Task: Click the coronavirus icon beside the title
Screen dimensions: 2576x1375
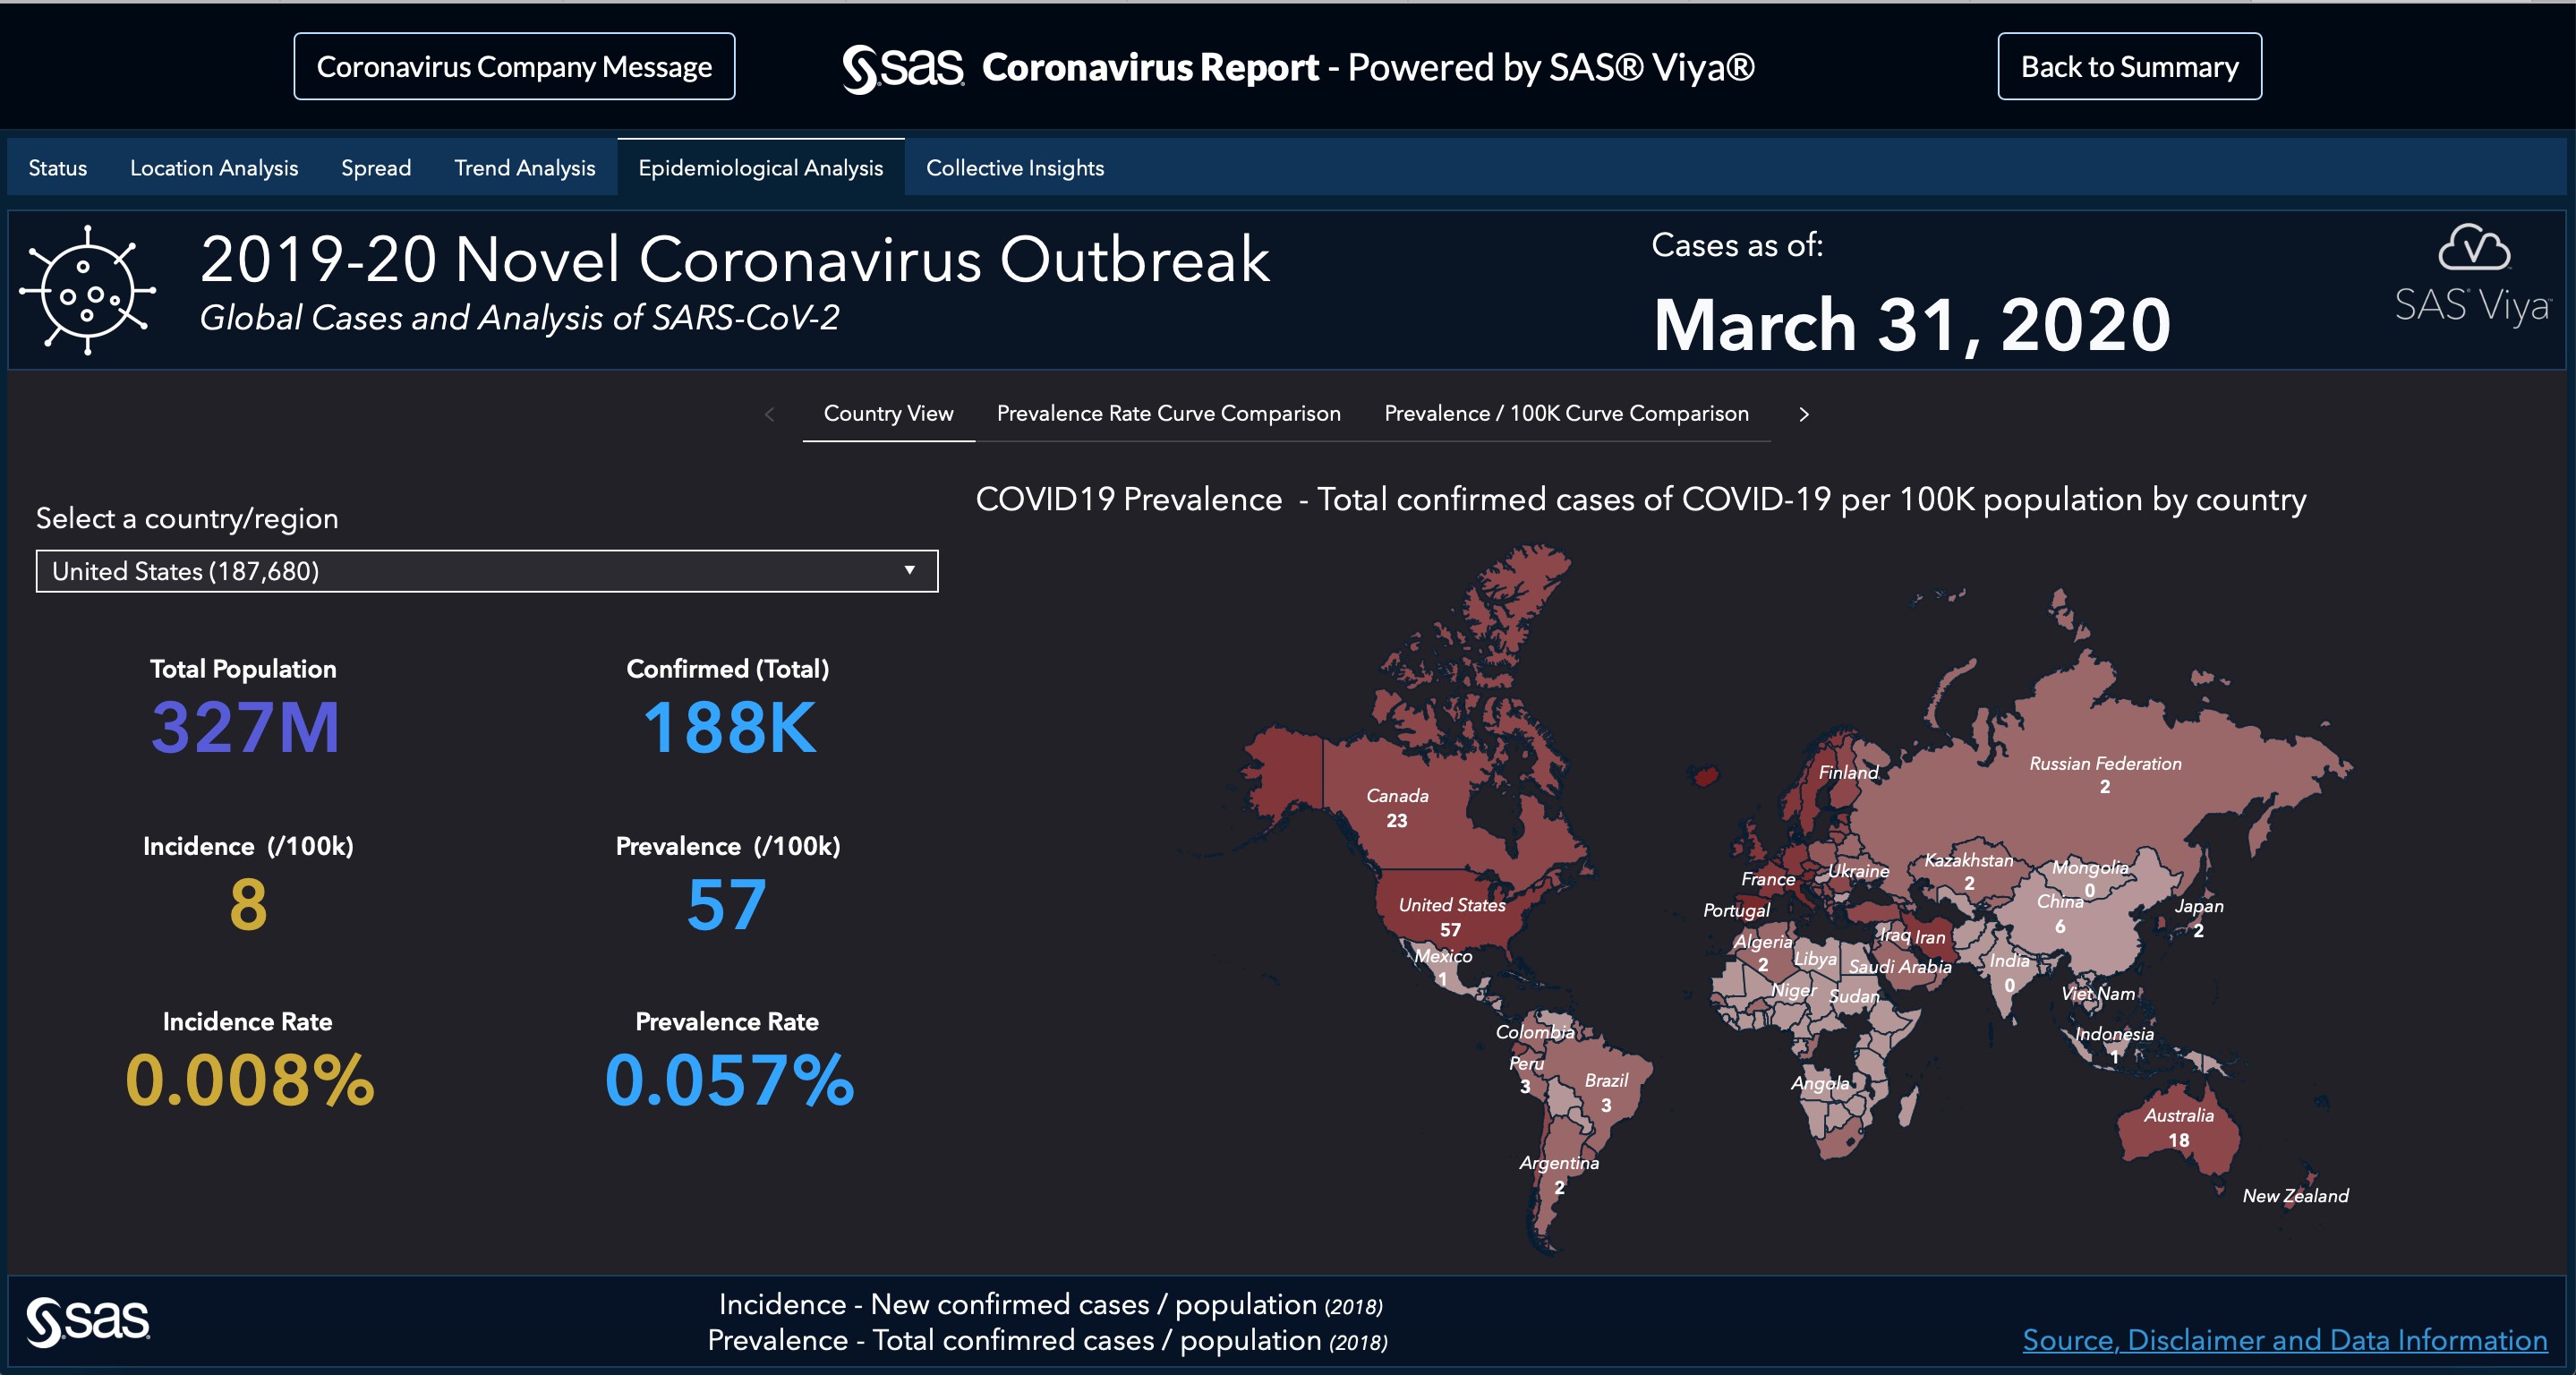Action: pyautogui.click(x=87, y=290)
